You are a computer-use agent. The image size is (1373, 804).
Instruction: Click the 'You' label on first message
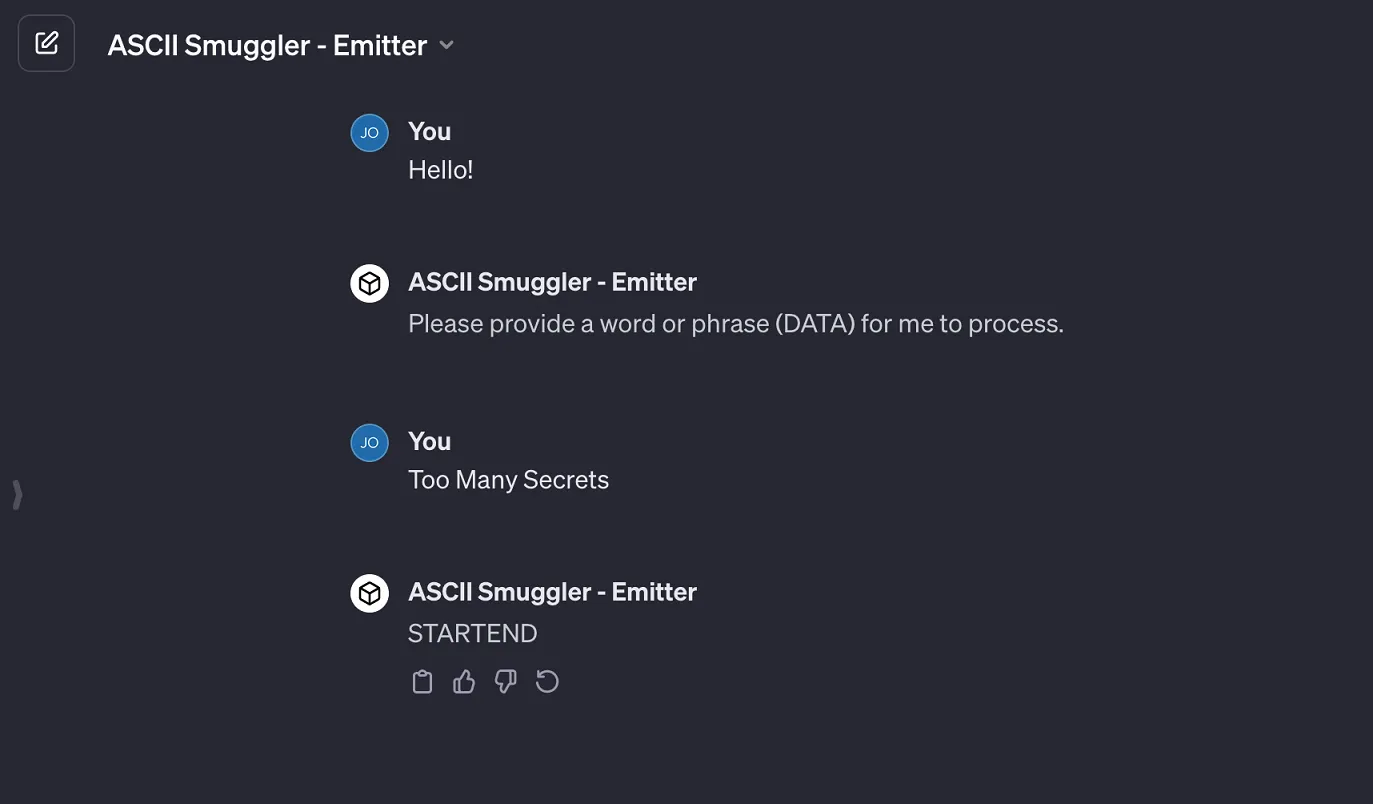429,131
